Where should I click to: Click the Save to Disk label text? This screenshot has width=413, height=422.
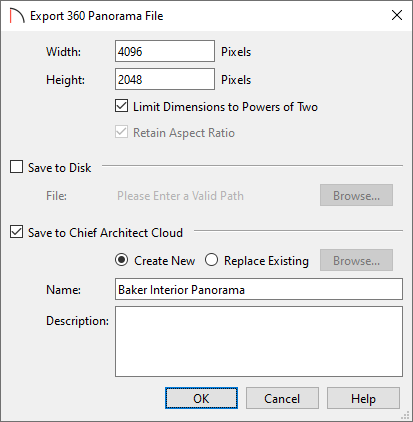tap(59, 167)
